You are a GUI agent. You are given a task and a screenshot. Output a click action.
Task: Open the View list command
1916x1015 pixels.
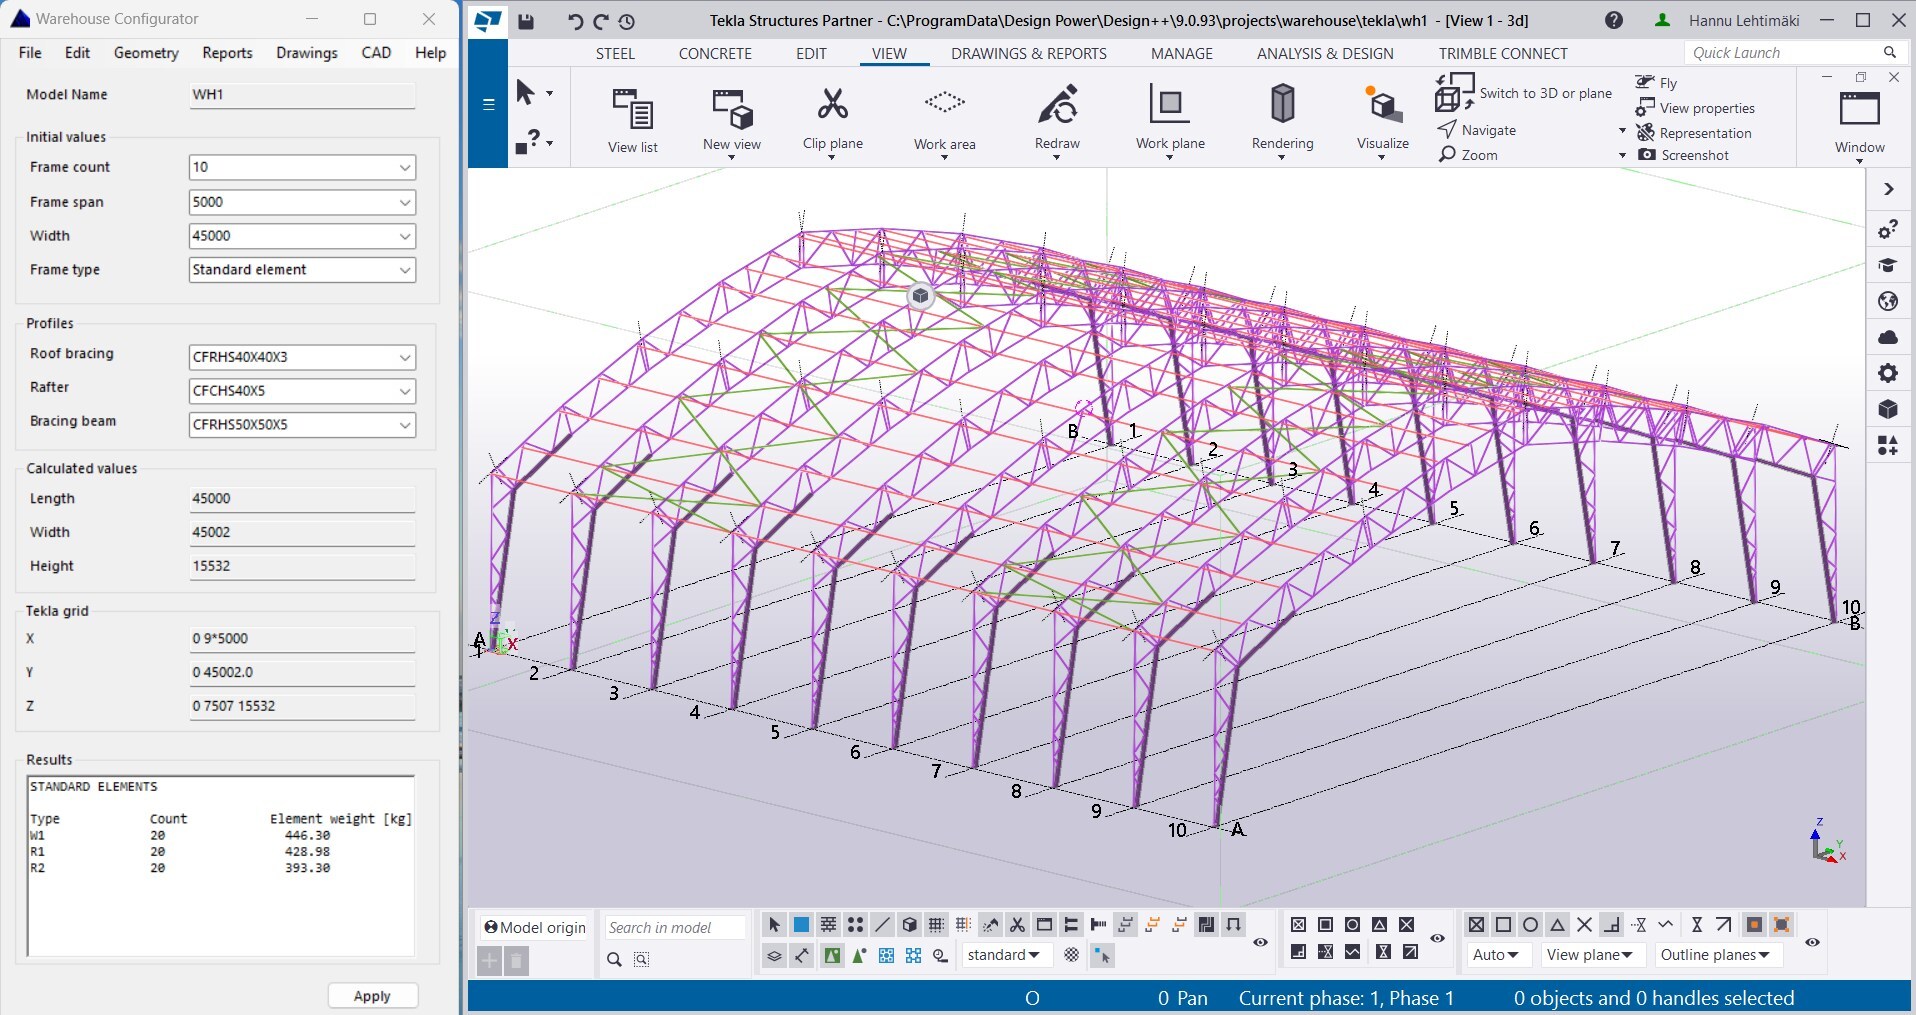633,120
